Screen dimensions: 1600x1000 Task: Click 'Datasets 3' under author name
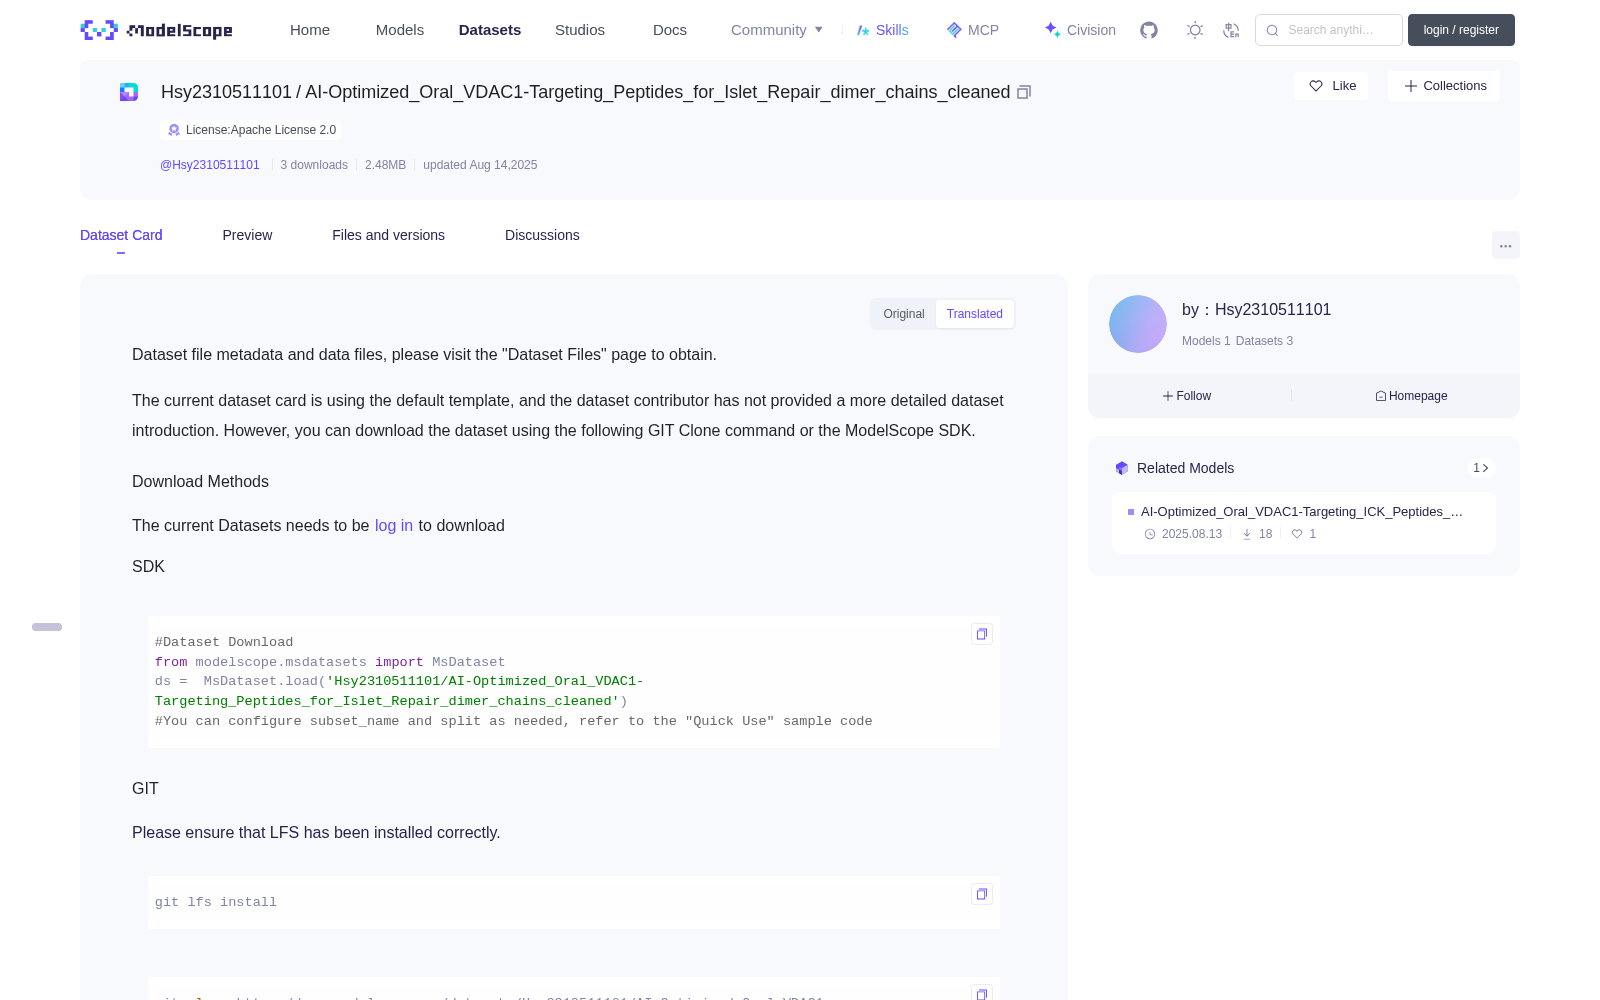pos(1264,341)
